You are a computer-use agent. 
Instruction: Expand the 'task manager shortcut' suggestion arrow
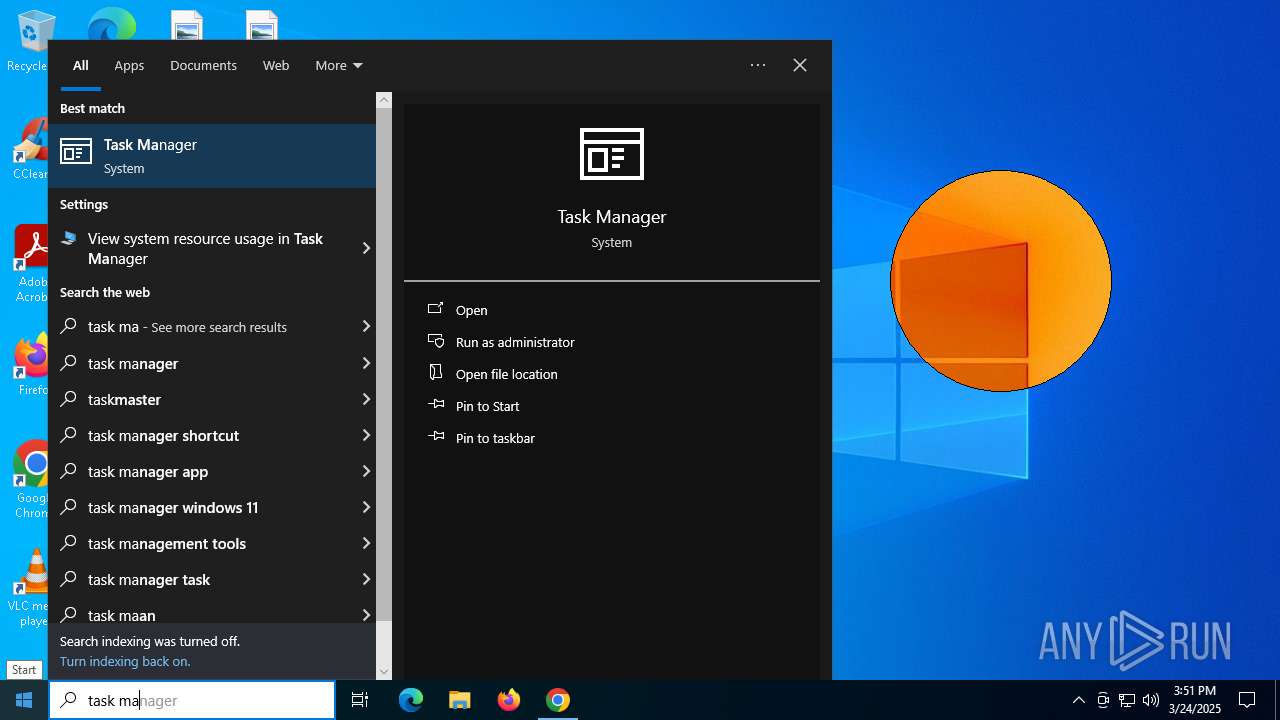point(366,435)
